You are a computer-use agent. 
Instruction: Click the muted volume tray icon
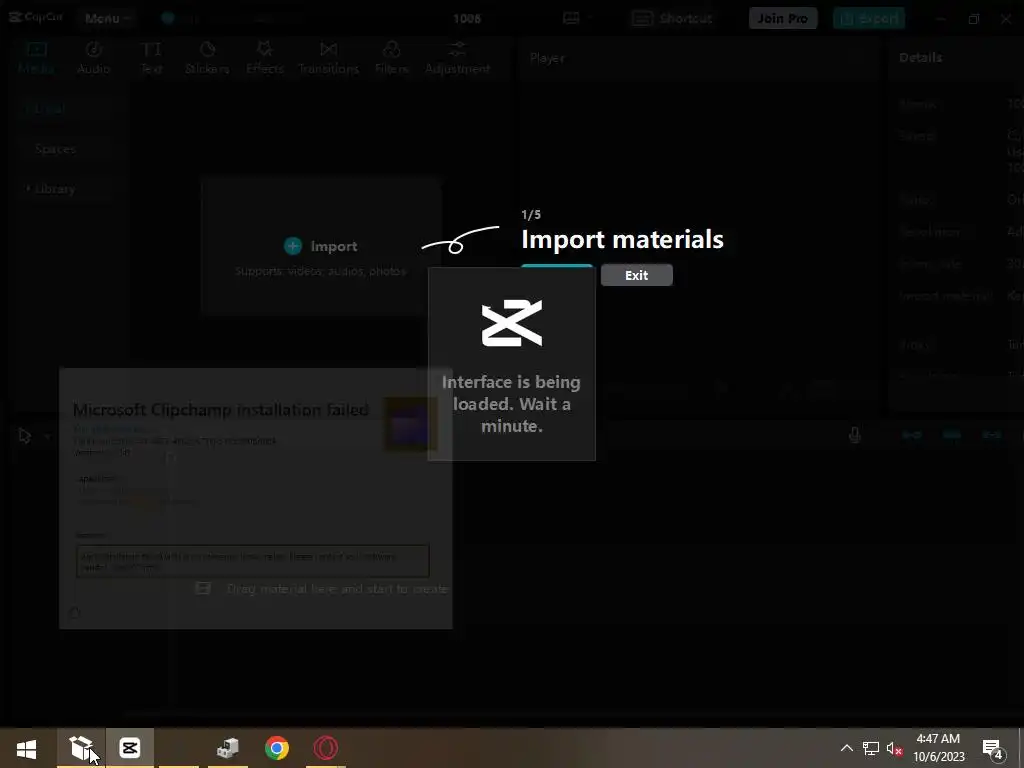coord(894,748)
